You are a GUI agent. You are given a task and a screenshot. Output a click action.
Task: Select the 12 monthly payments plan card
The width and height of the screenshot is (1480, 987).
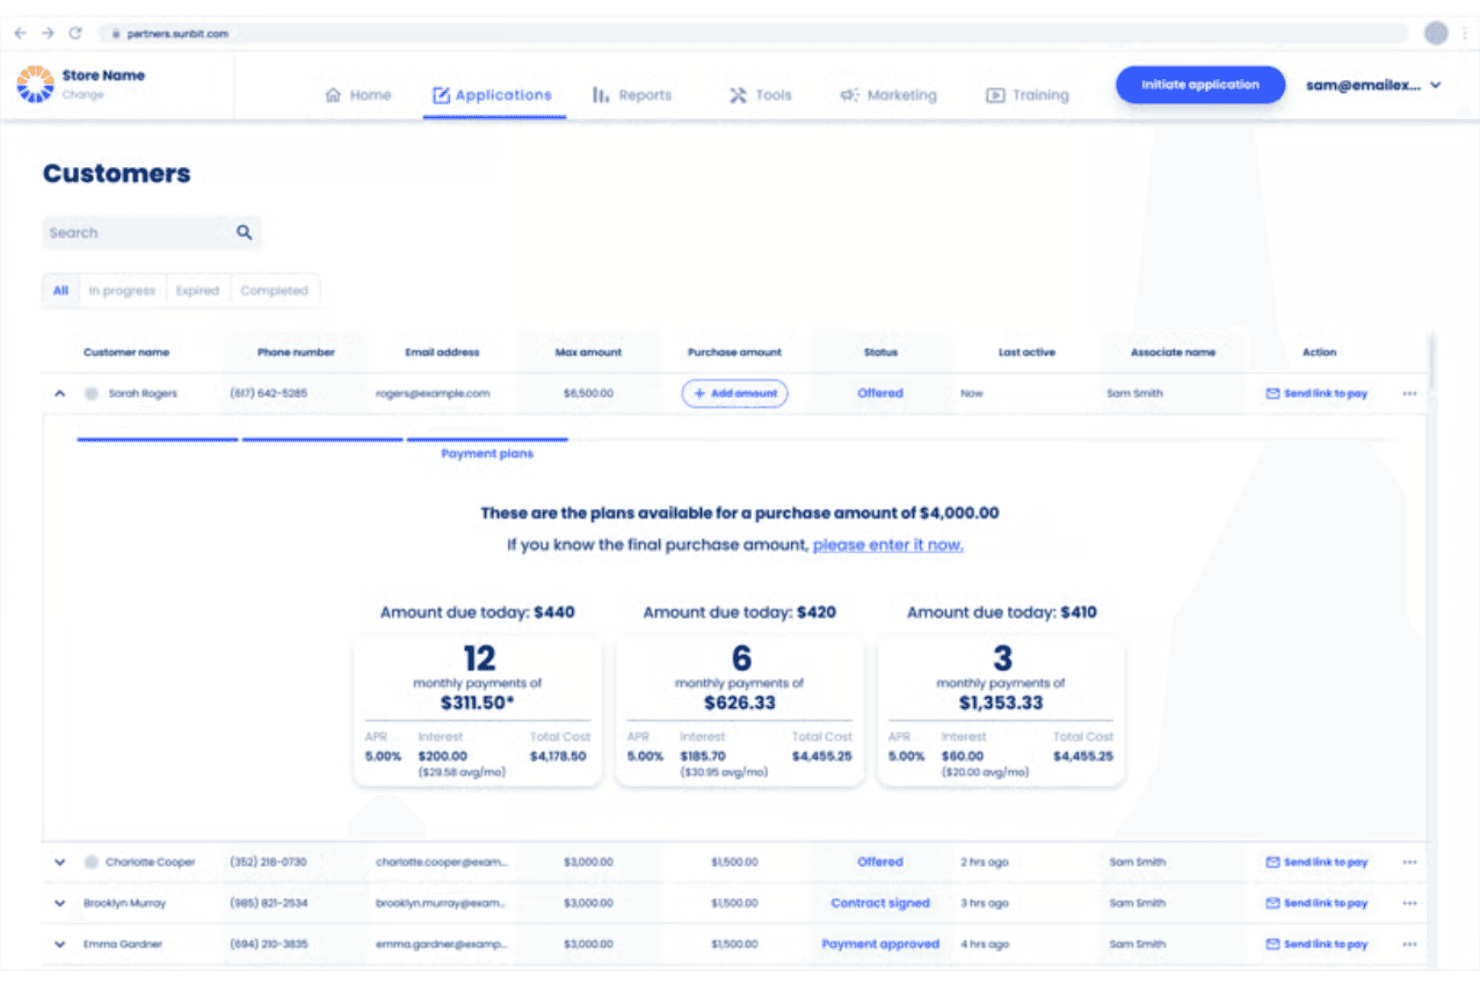(x=478, y=712)
